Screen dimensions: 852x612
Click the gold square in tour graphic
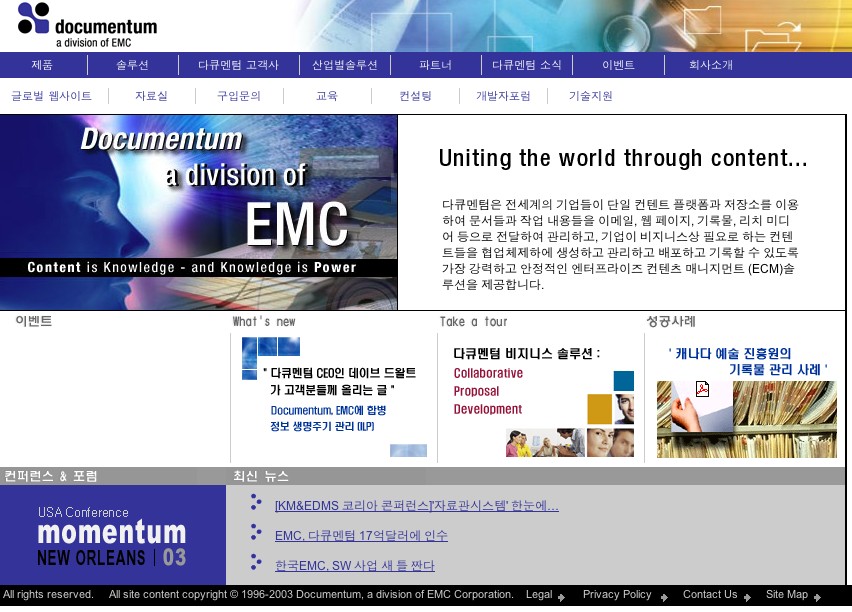pyautogui.click(x=600, y=409)
